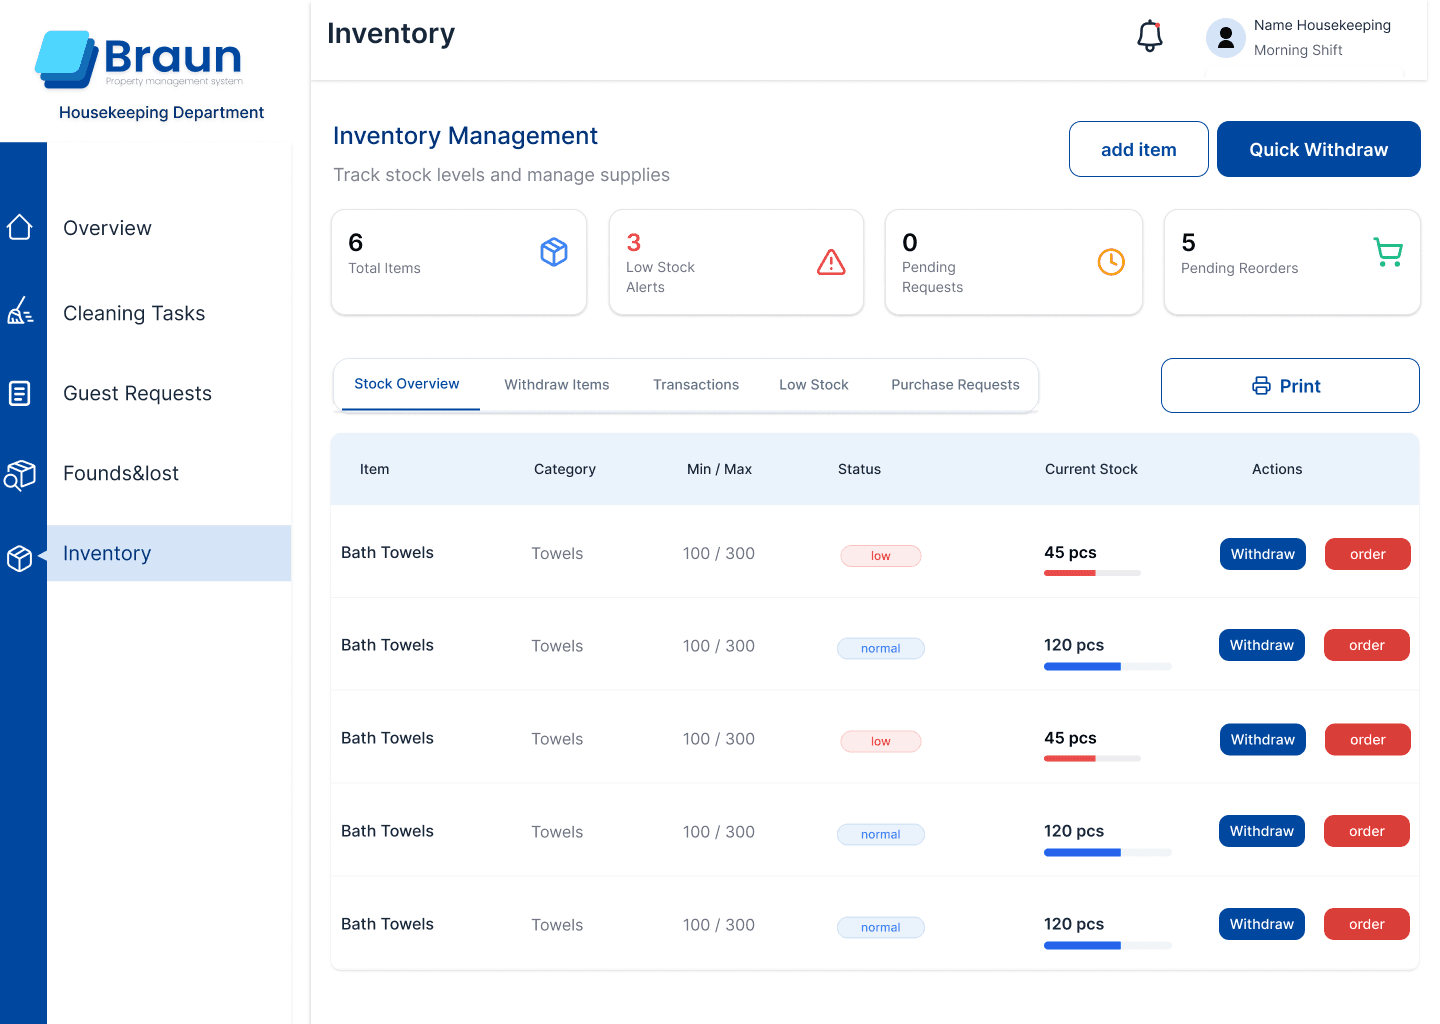Click the Braun logo
The image size is (1440, 1024).
click(139, 60)
